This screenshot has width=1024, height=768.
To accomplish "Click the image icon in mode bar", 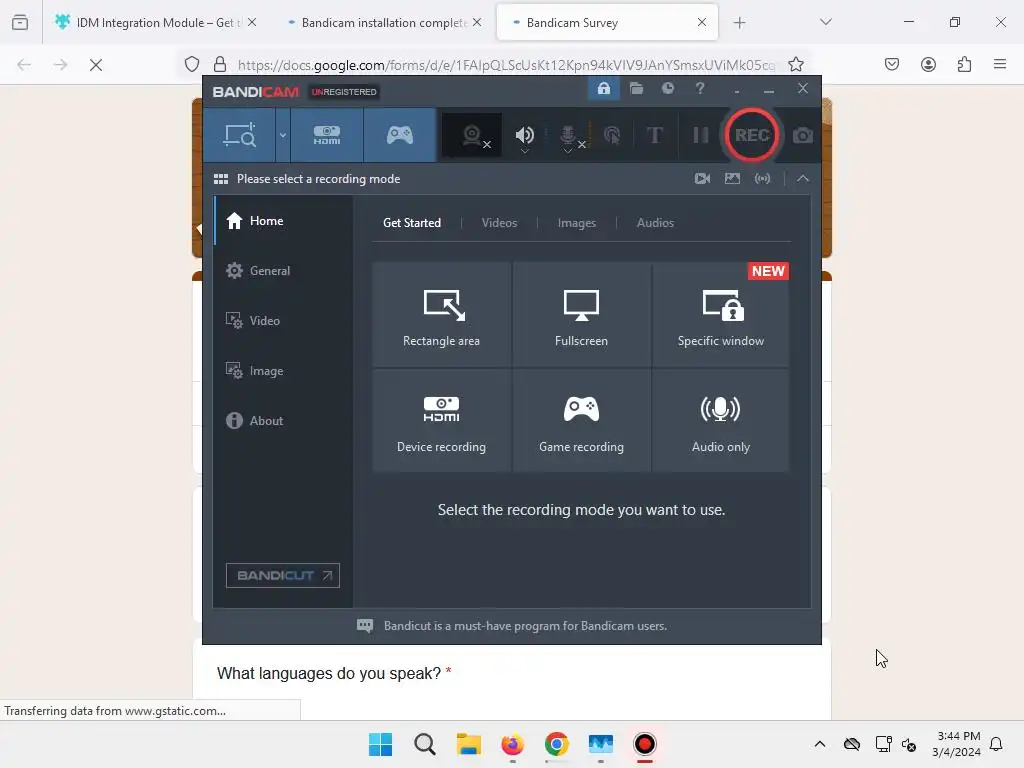I will [x=732, y=178].
